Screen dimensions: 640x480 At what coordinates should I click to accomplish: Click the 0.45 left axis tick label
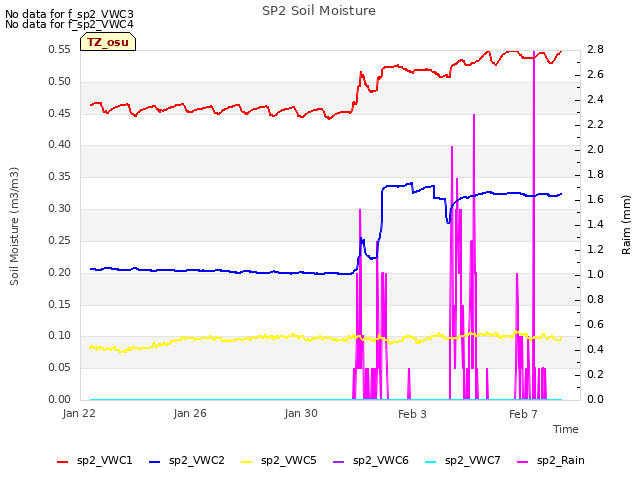[60, 113]
